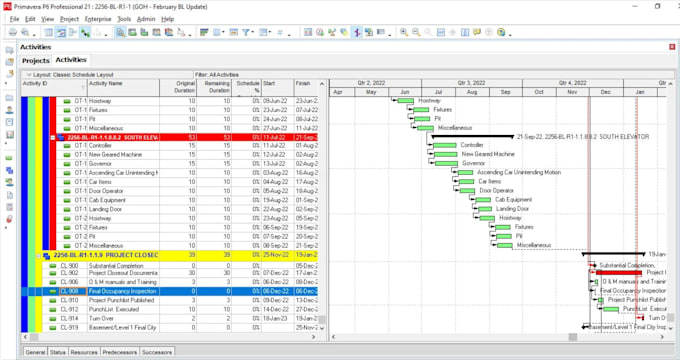680x360 pixels.
Task: Click the Qtr 3, 2022 timescale header
Action: tap(472, 83)
